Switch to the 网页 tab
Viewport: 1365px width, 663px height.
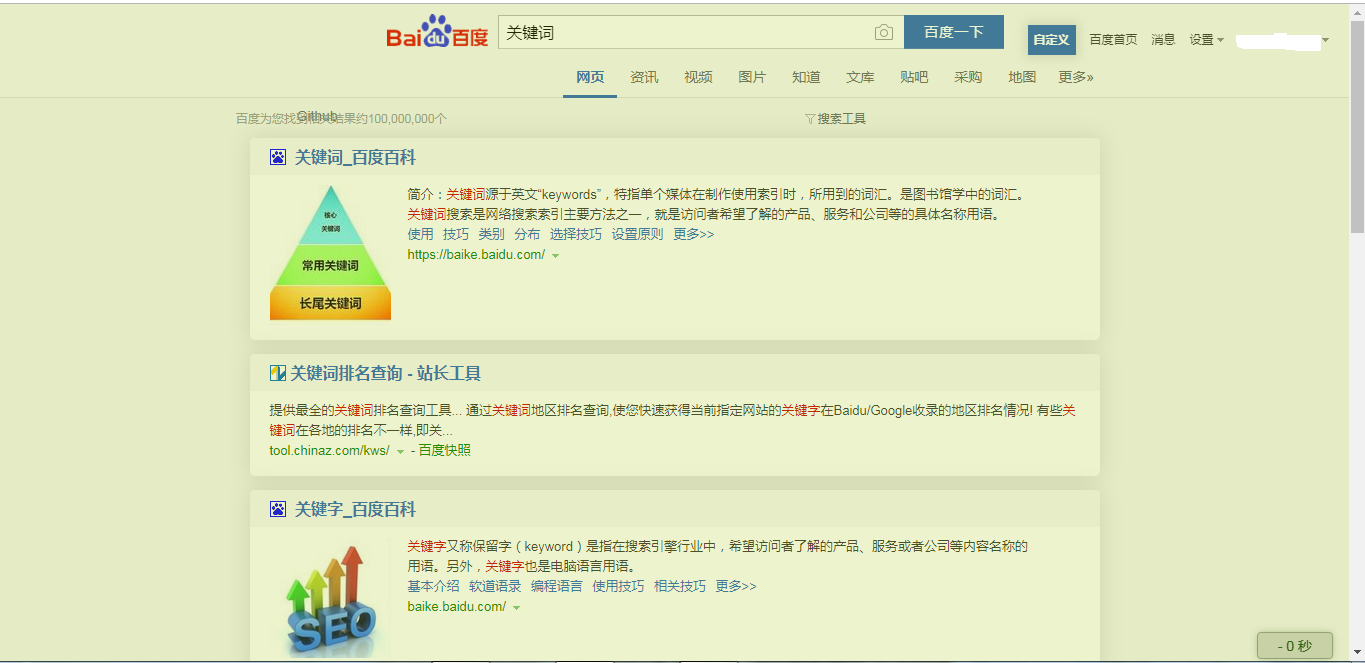coord(590,77)
